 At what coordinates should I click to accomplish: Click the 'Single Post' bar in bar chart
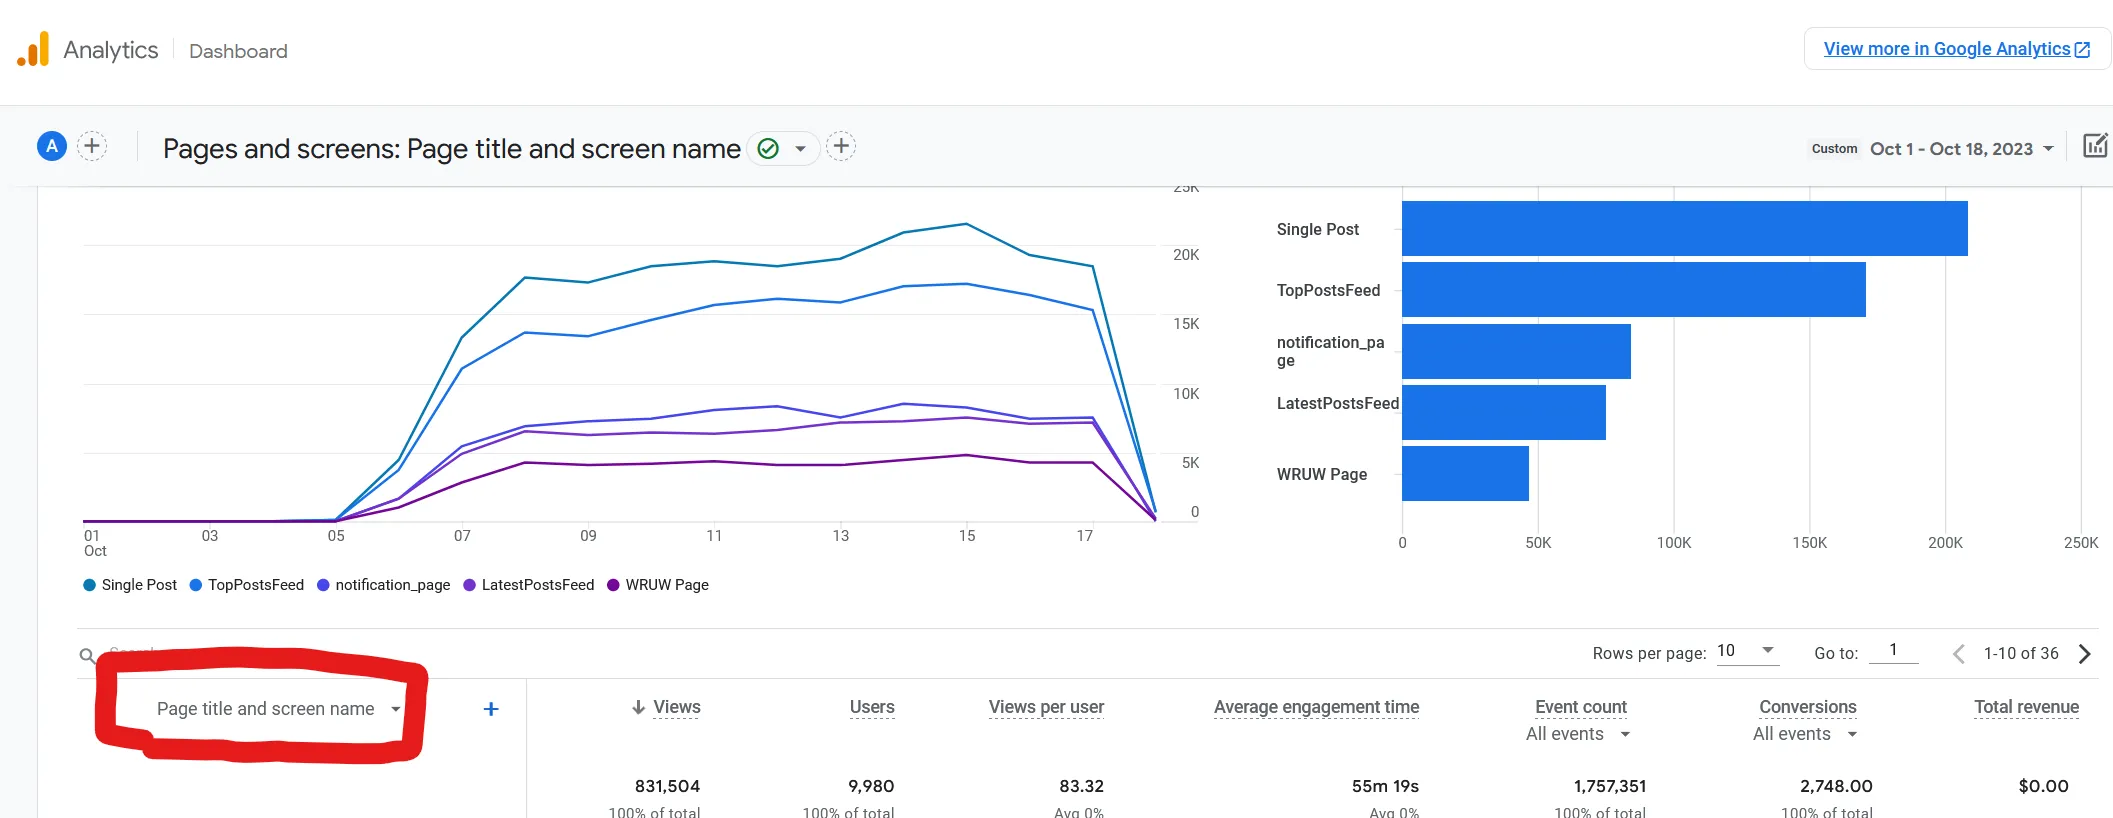[1684, 228]
